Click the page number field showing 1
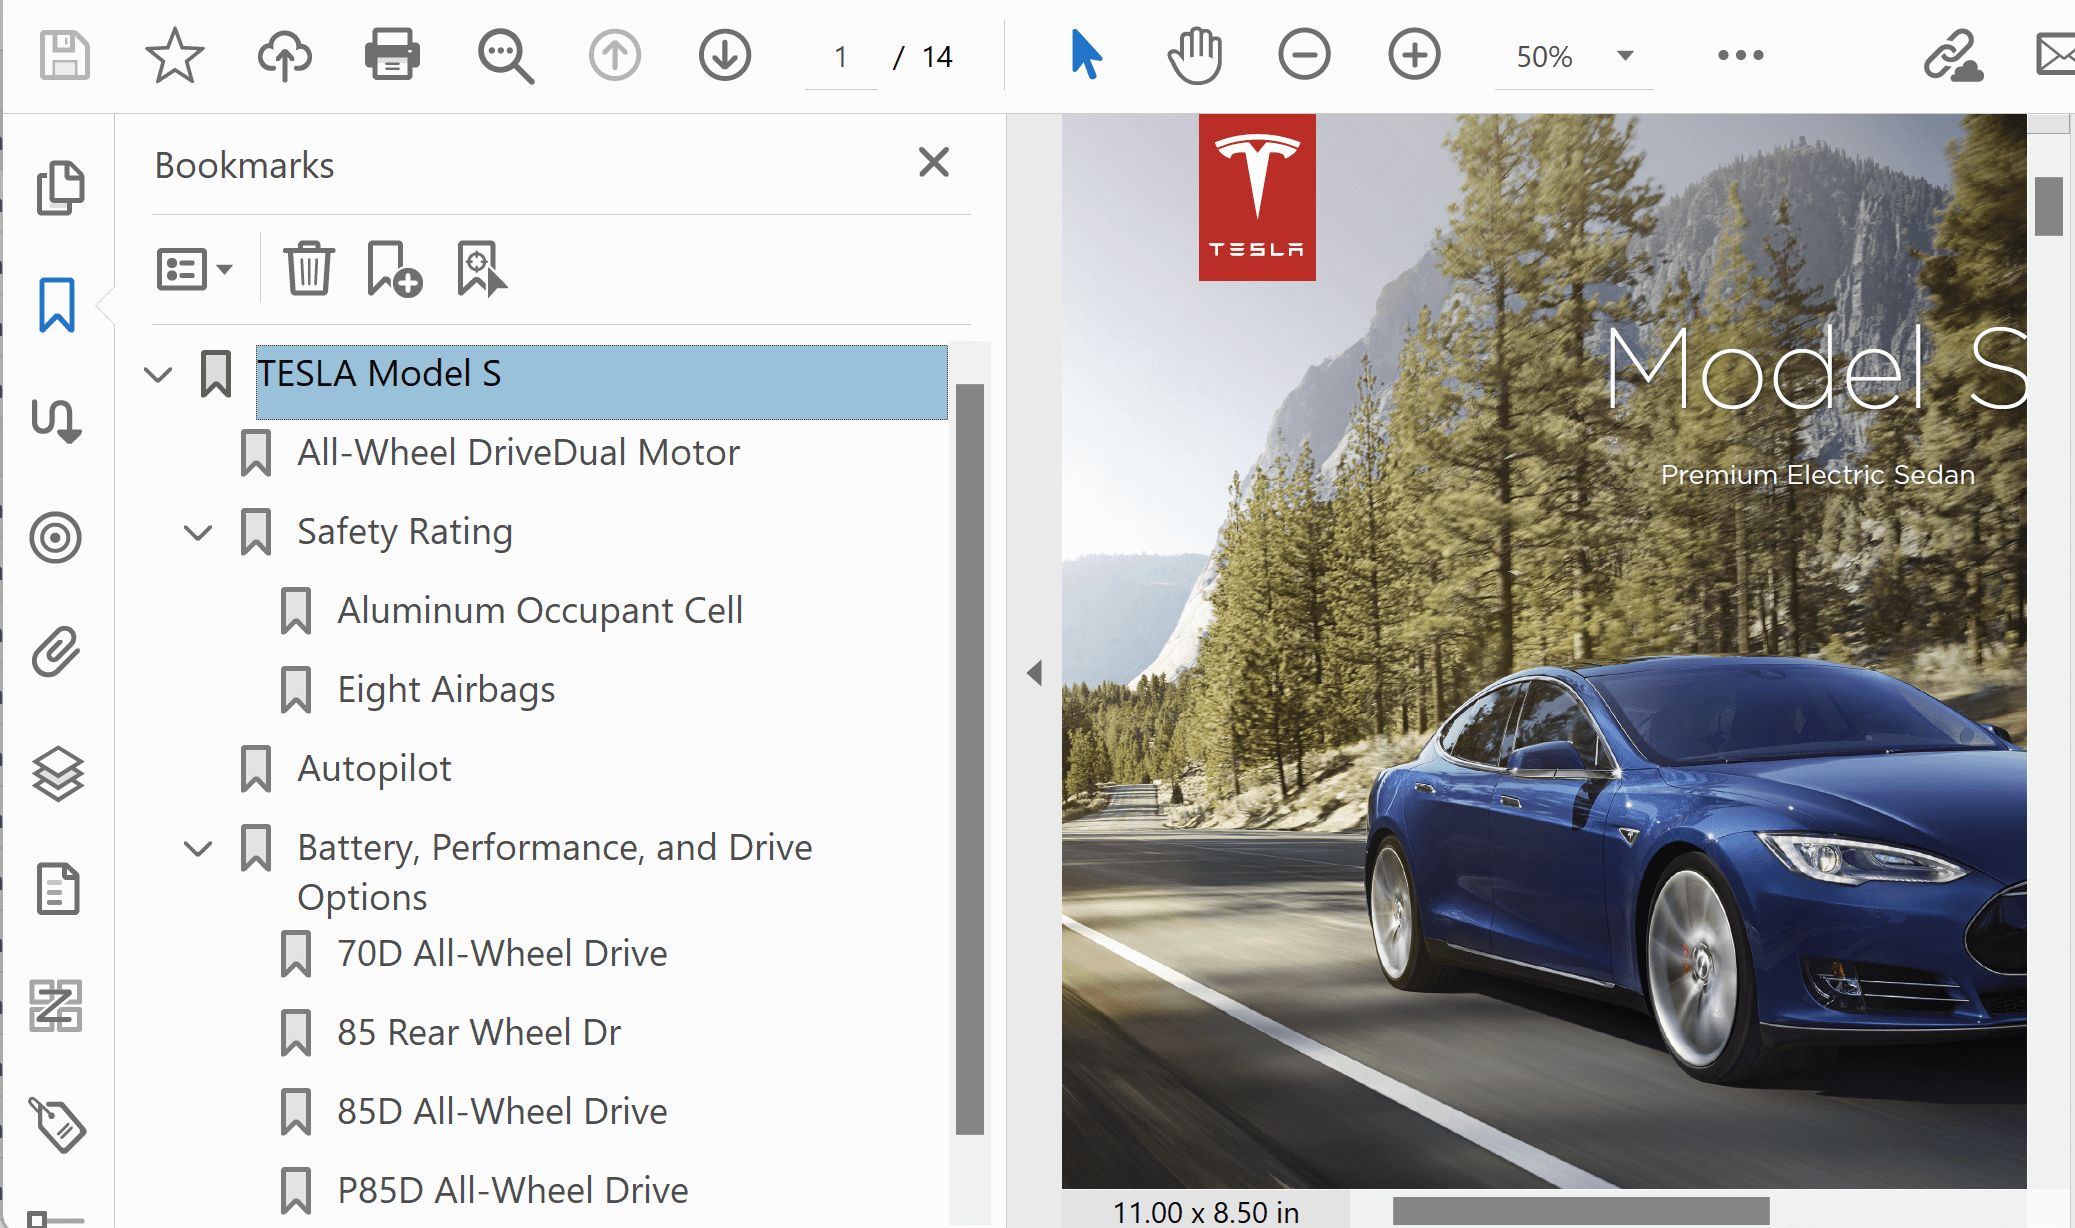The width and height of the screenshot is (2075, 1228). pos(840,57)
